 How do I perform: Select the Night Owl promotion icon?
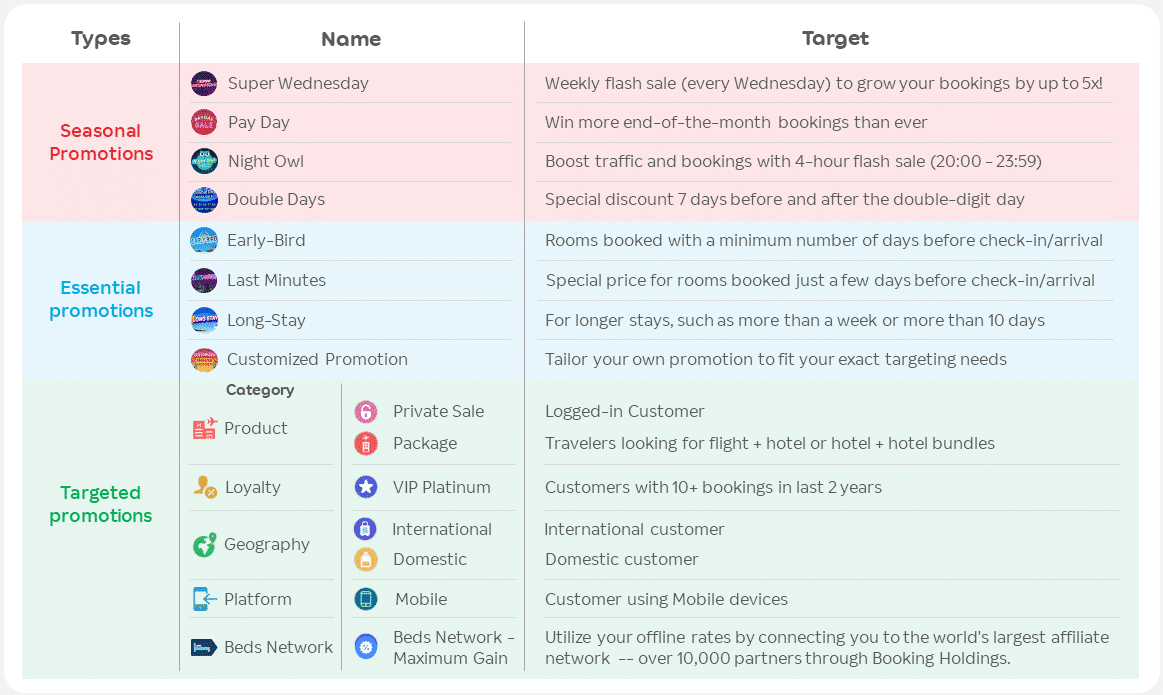pos(204,161)
